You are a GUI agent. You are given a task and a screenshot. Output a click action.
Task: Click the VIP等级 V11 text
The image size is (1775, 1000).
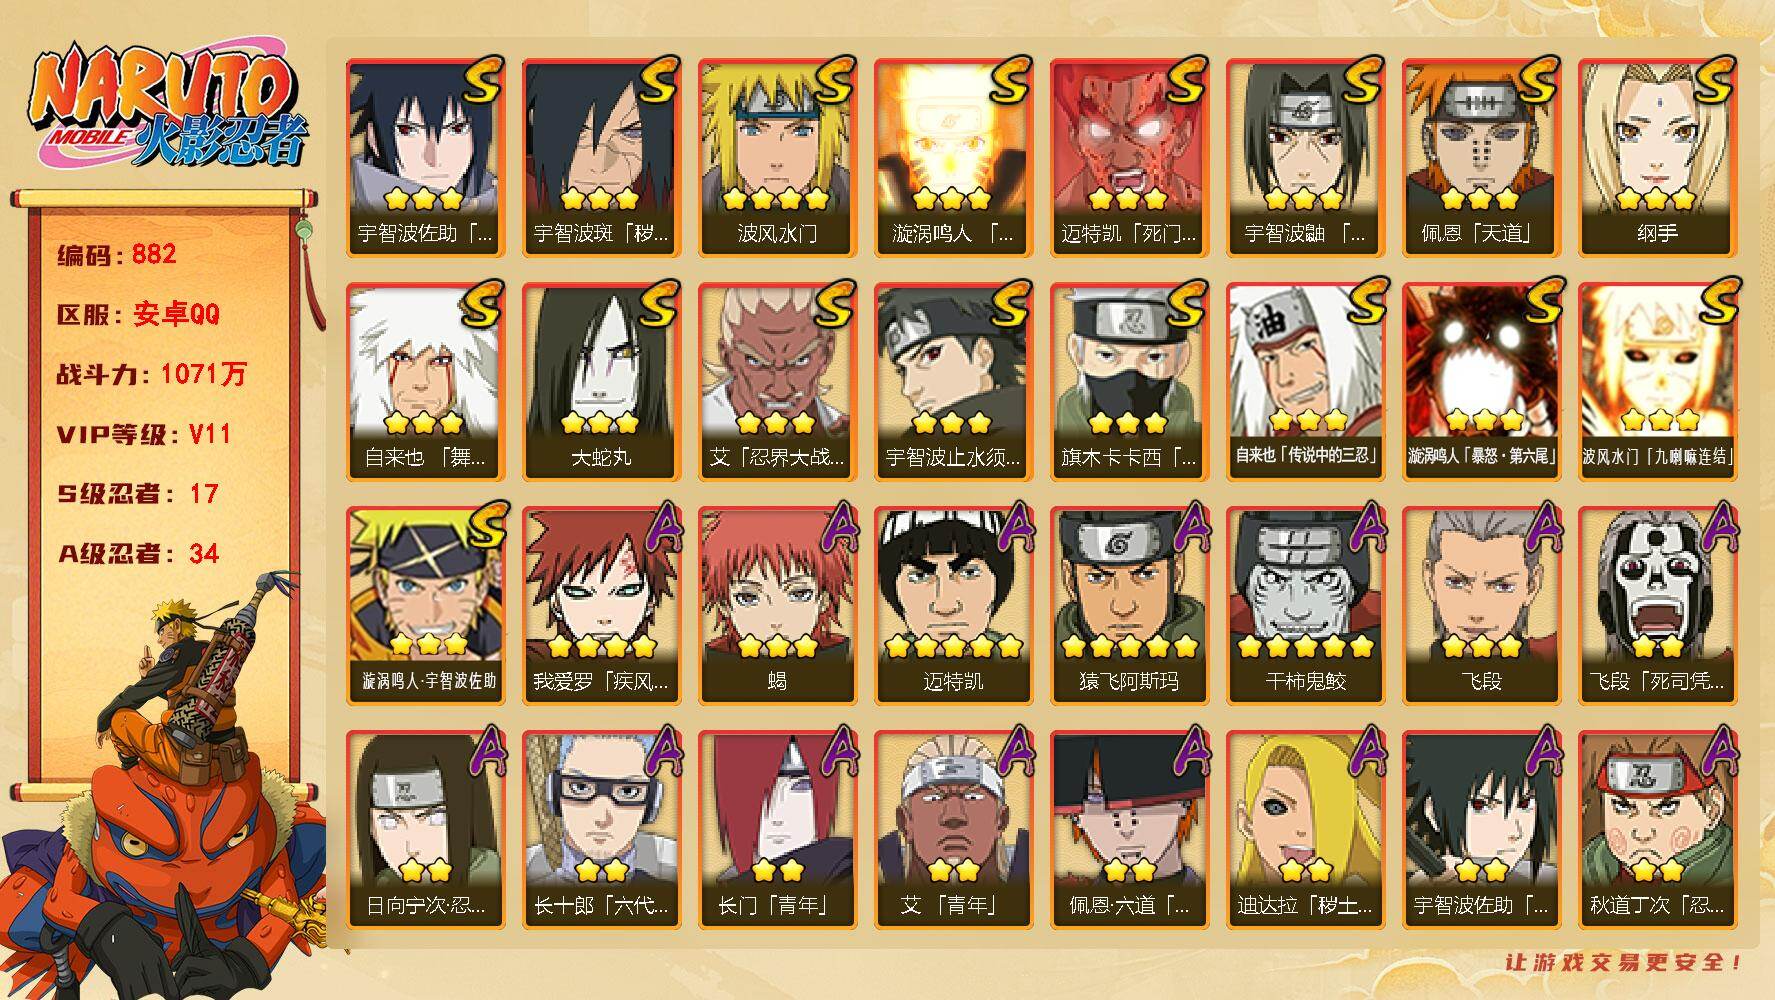[x=144, y=434]
